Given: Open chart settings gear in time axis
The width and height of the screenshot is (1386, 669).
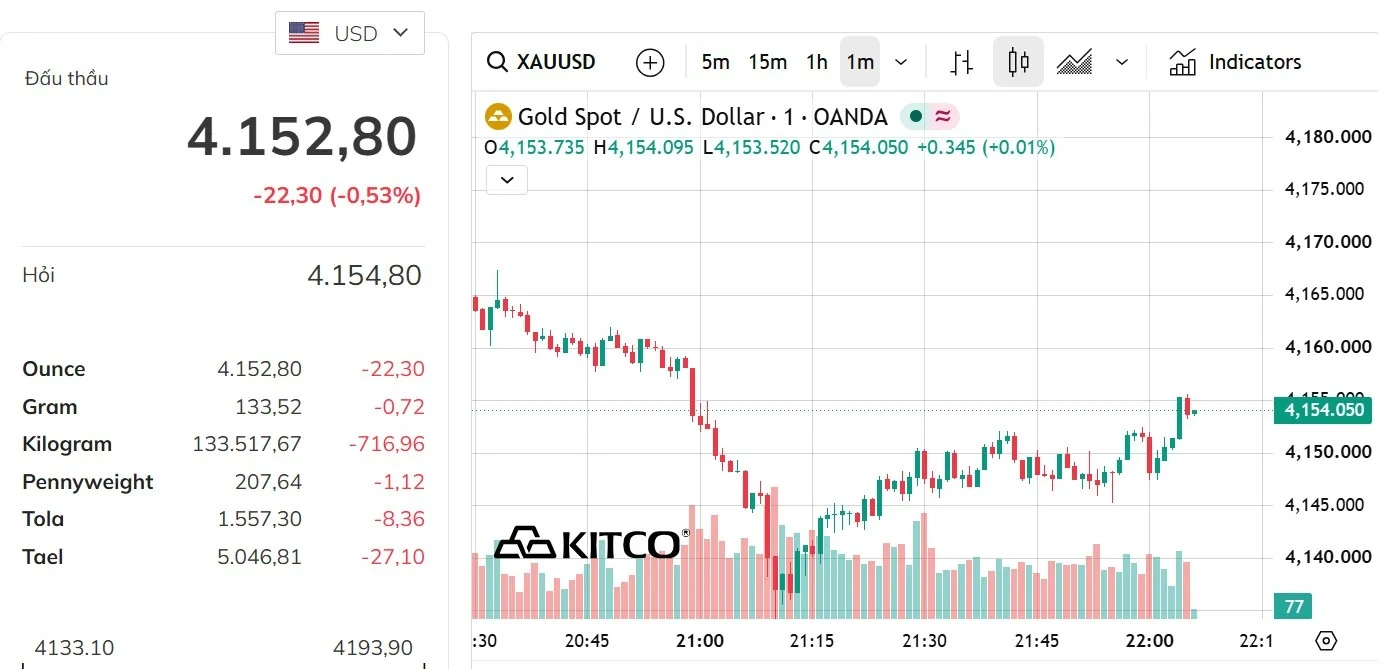Looking at the screenshot, I should click(1326, 641).
